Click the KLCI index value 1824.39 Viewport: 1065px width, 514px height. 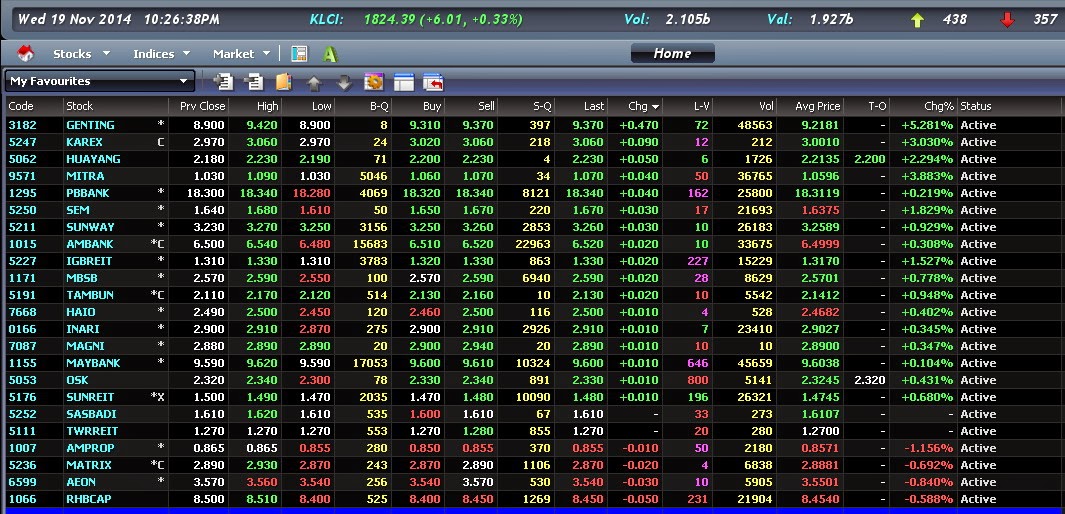(389, 19)
